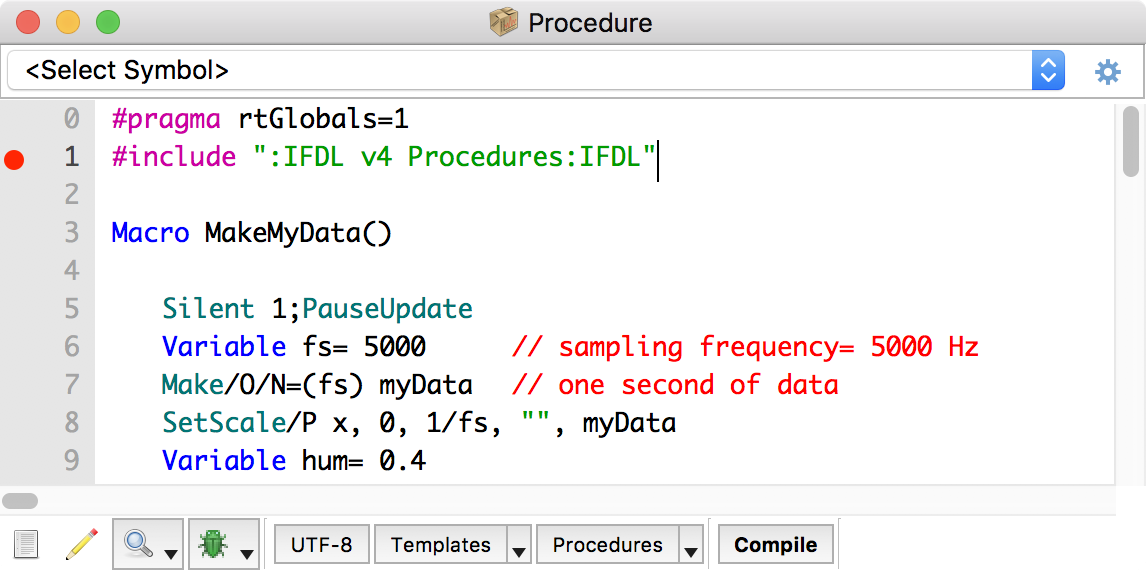The image size is (1146, 570).
Task: Click the Procedure window title package icon
Action: point(503,22)
